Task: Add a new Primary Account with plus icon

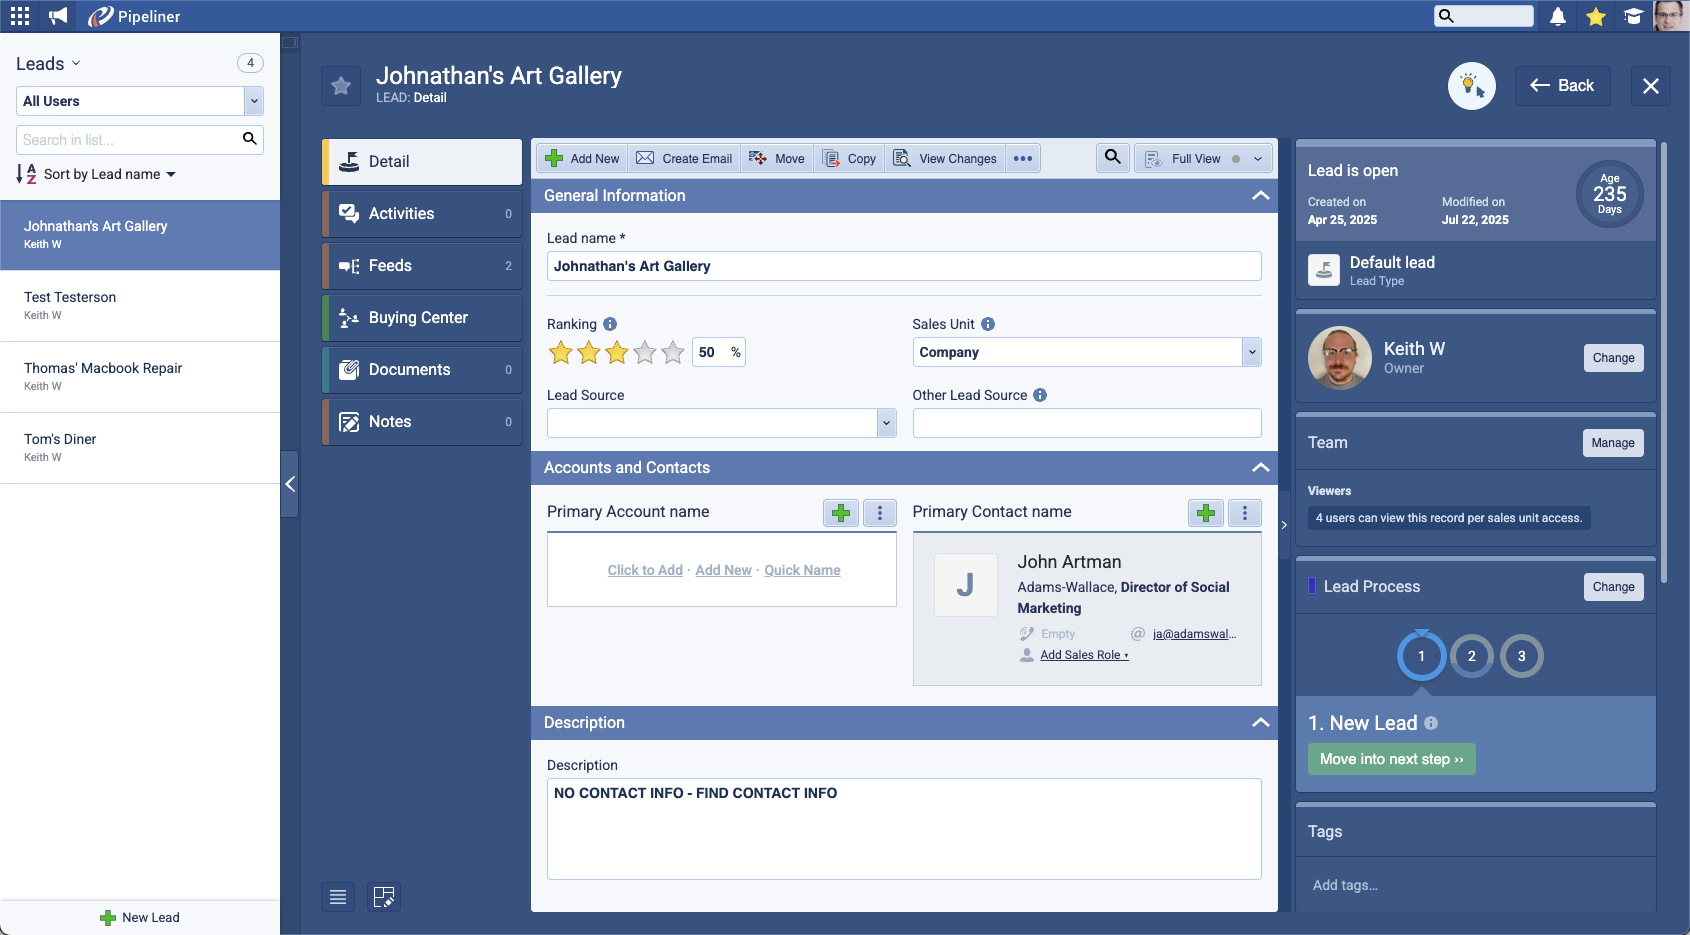Action: [x=841, y=513]
